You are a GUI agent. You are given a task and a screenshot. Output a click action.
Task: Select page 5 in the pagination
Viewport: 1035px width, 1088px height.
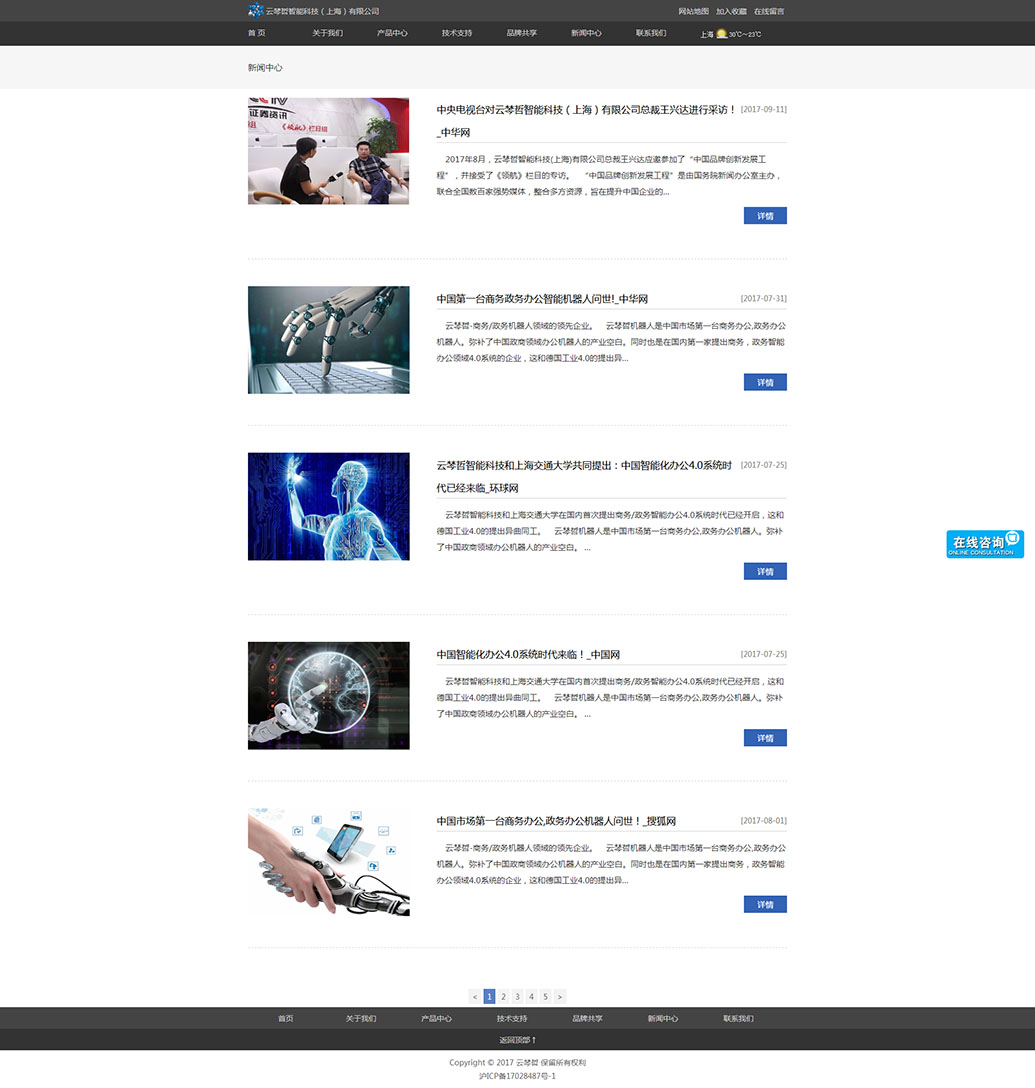pyautogui.click(x=545, y=996)
